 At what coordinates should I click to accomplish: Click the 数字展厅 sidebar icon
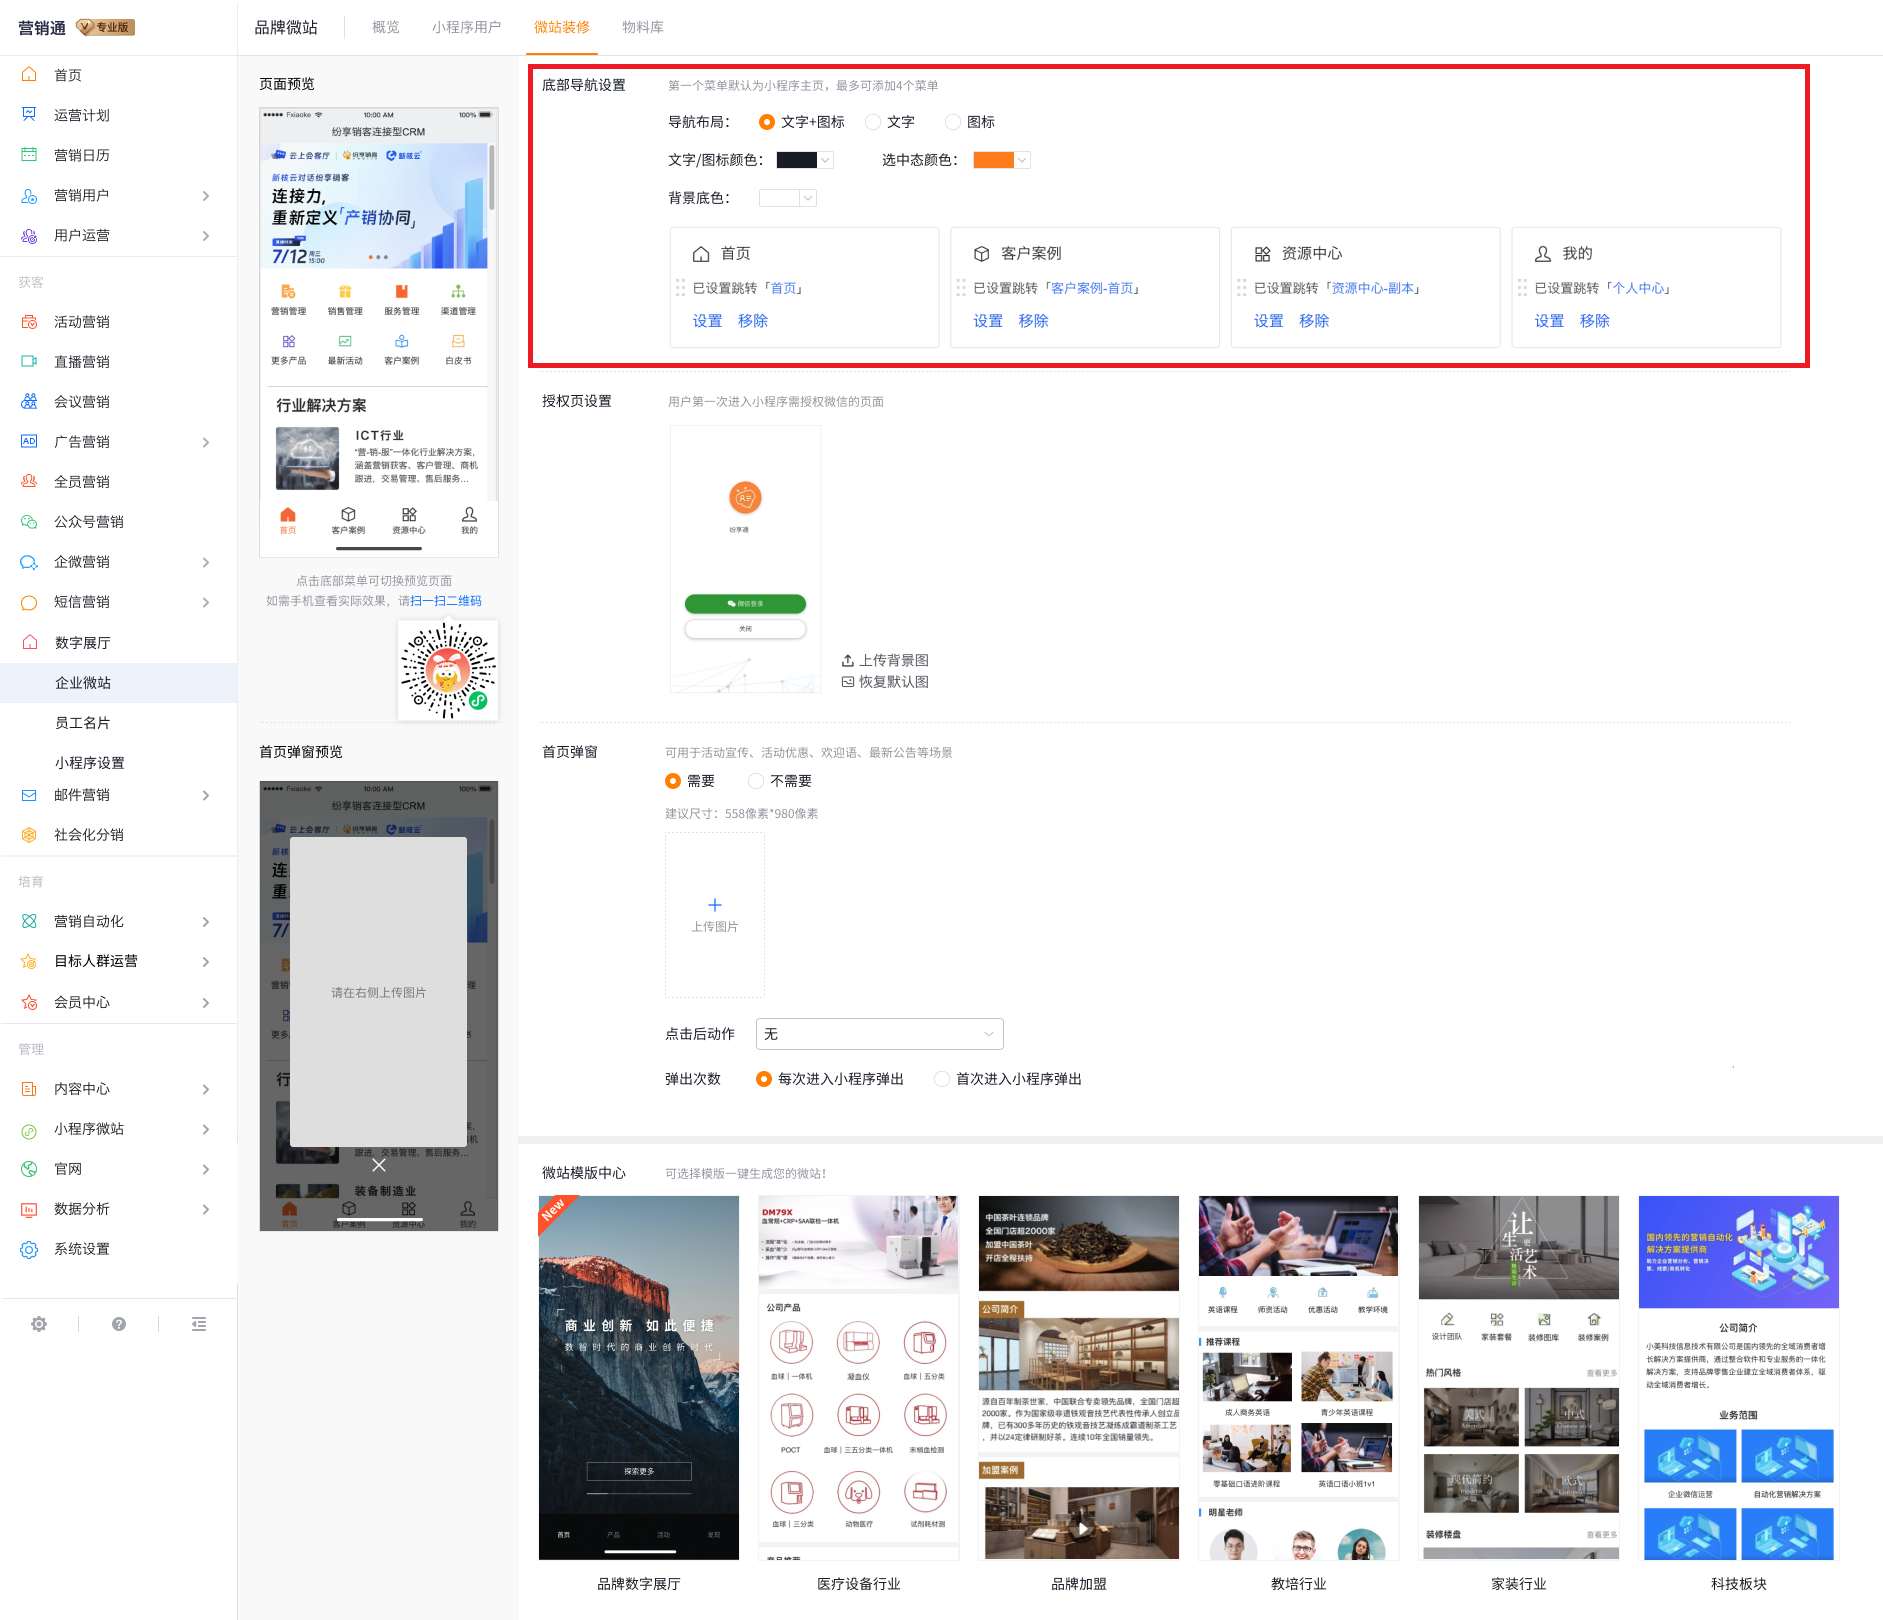30,642
